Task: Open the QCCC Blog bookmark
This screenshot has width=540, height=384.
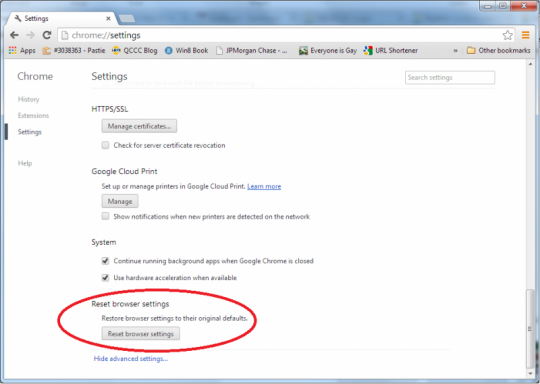Action: pyautogui.click(x=135, y=51)
